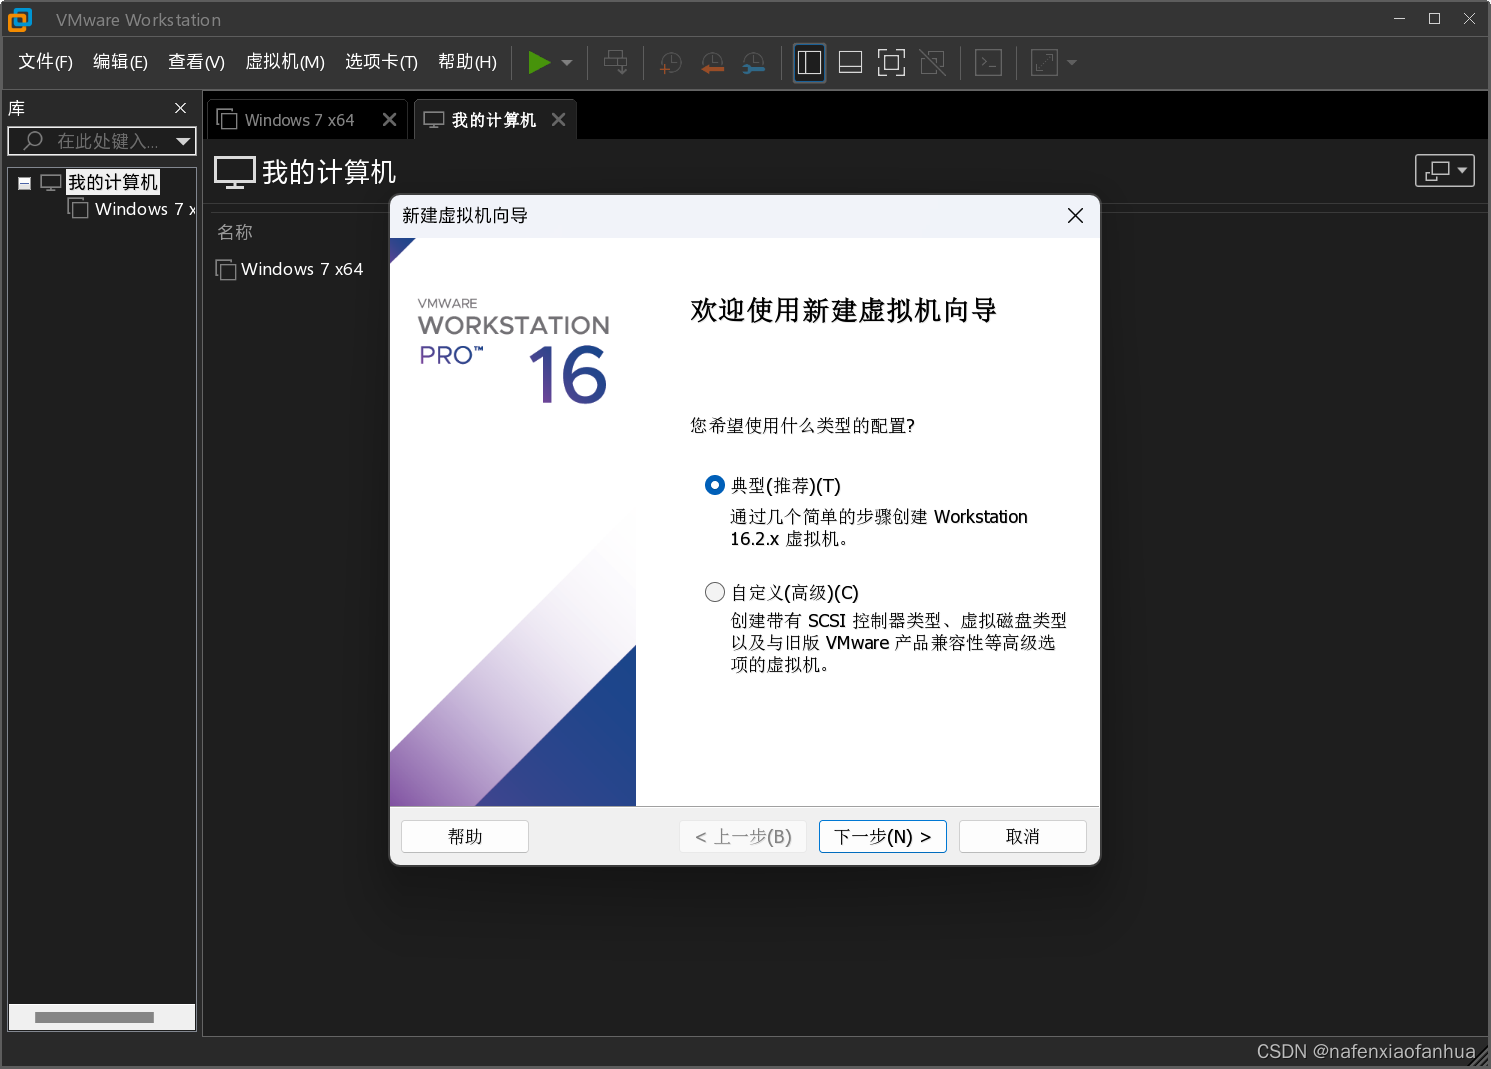Open the 编辑(E) menu

pyautogui.click(x=120, y=62)
